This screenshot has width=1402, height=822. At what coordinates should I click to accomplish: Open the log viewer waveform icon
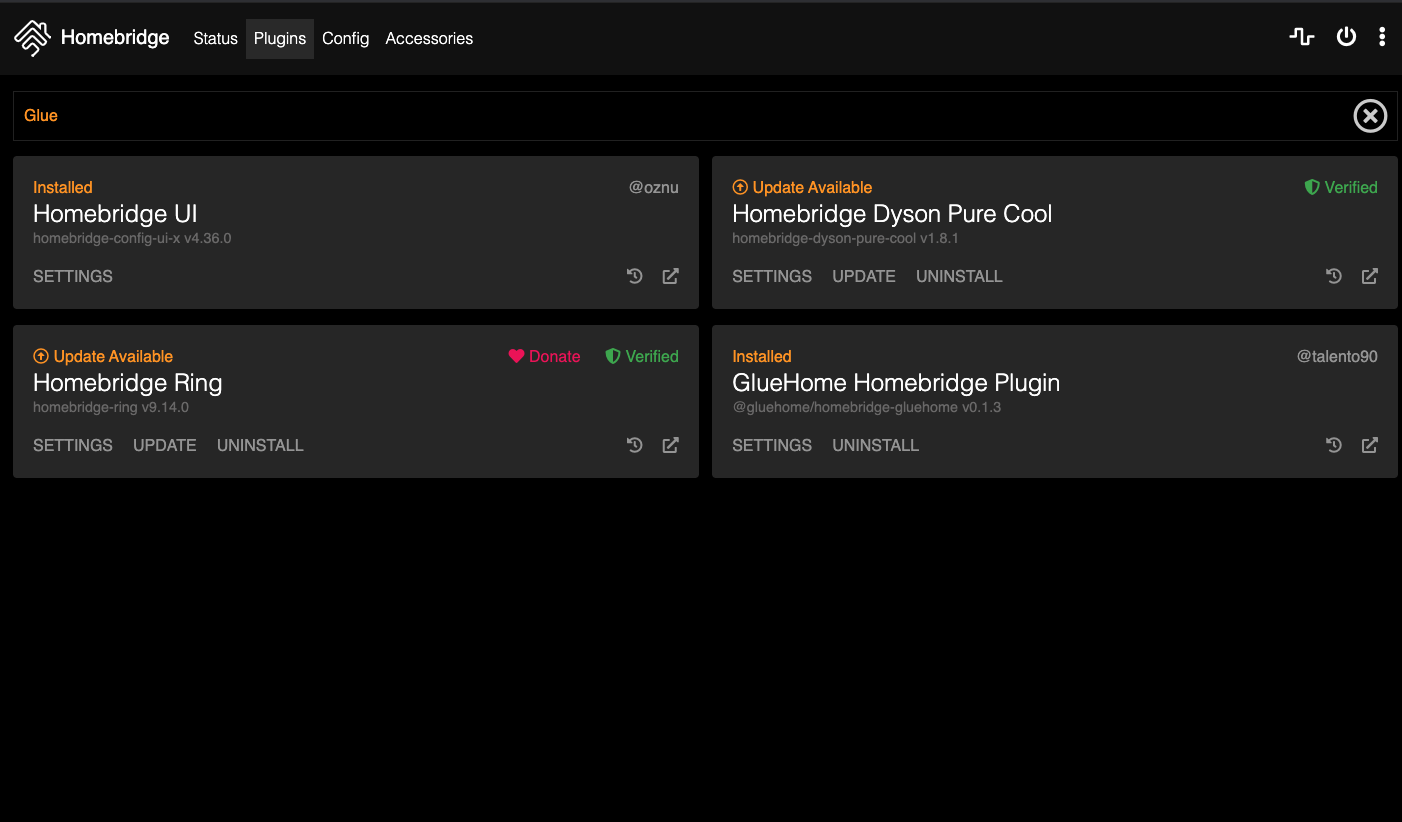coord(1301,37)
